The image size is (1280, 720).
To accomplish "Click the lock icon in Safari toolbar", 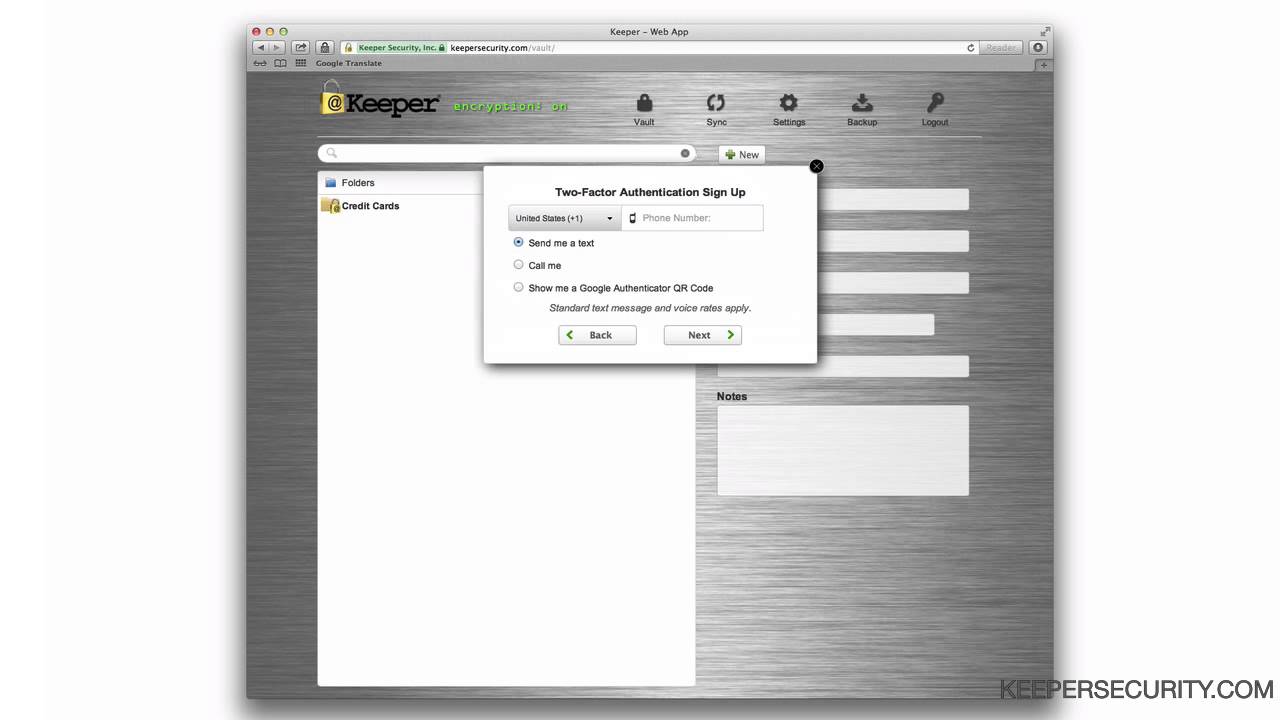I will (x=325, y=47).
